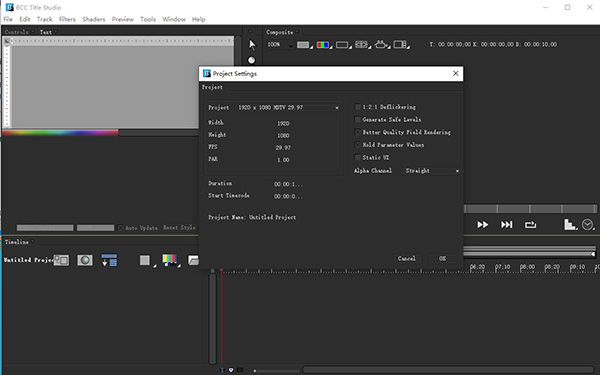This screenshot has width=600, height=375.
Task: Enable Static UI checkbox
Action: (358, 158)
